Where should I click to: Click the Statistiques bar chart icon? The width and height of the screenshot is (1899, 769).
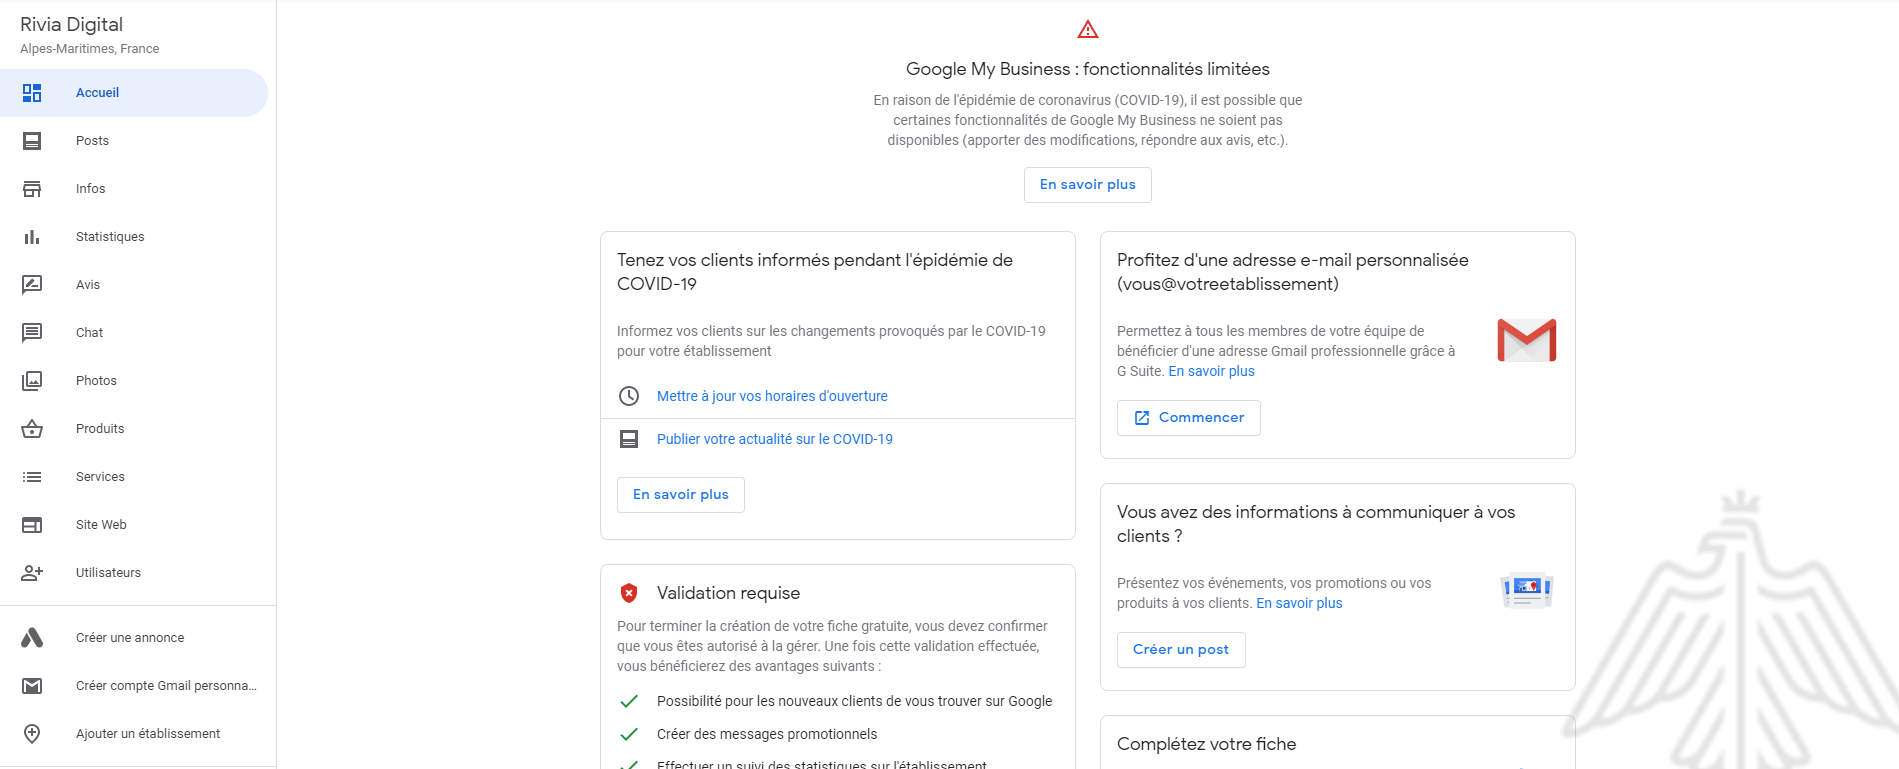pos(32,237)
